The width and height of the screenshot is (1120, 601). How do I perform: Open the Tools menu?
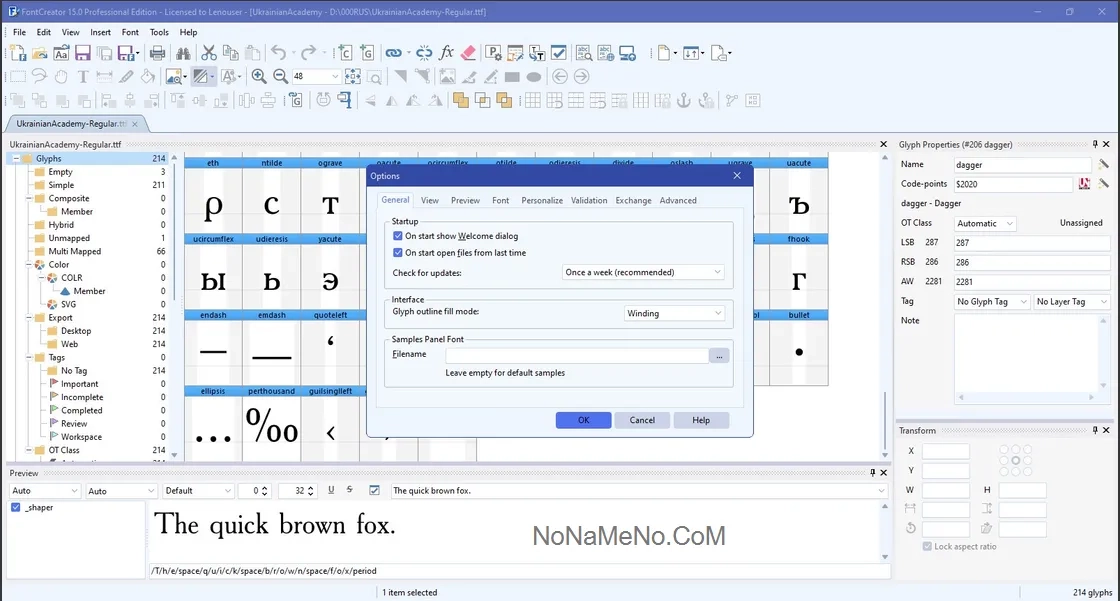click(159, 32)
